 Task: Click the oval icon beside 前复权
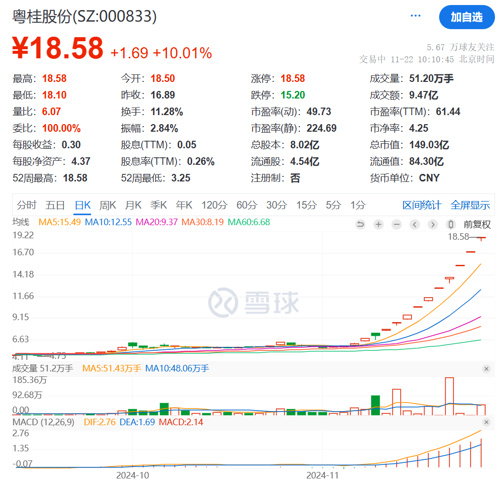tap(451, 224)
